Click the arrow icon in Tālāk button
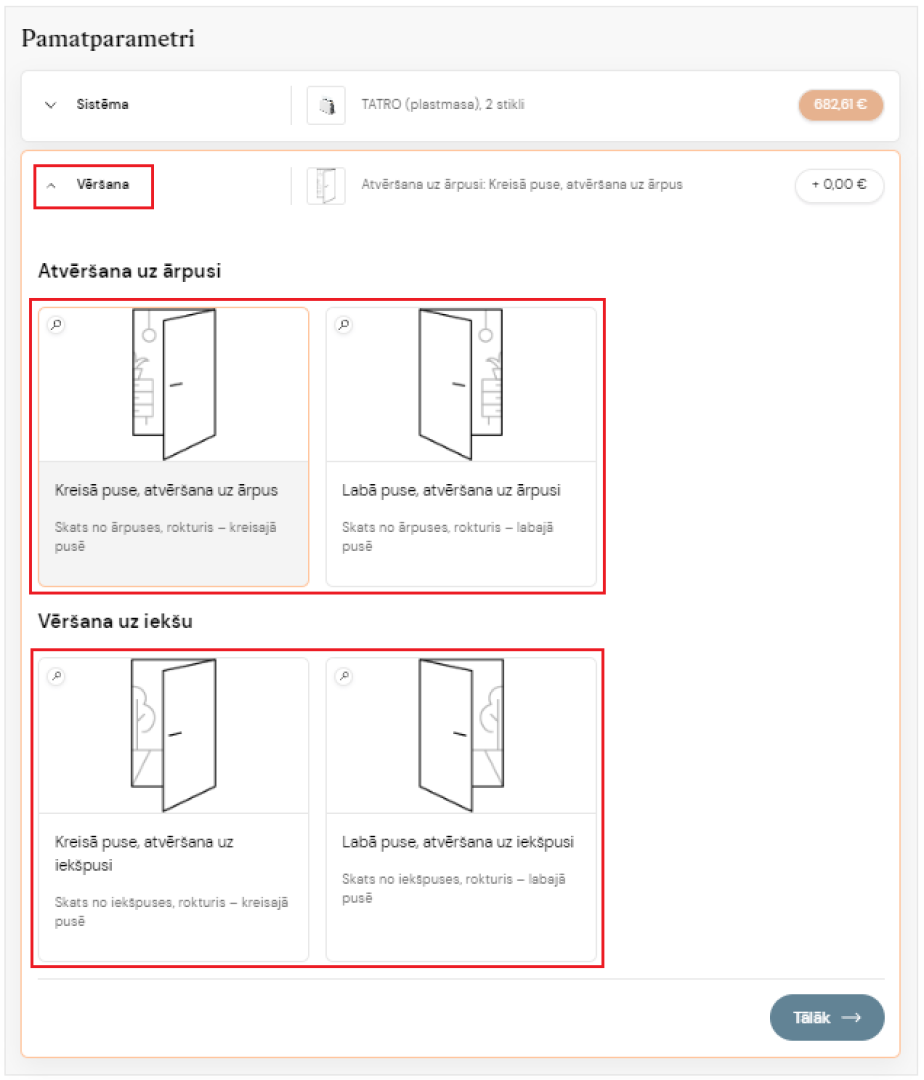924x1080 pixels. click(x=852, y=1017)
